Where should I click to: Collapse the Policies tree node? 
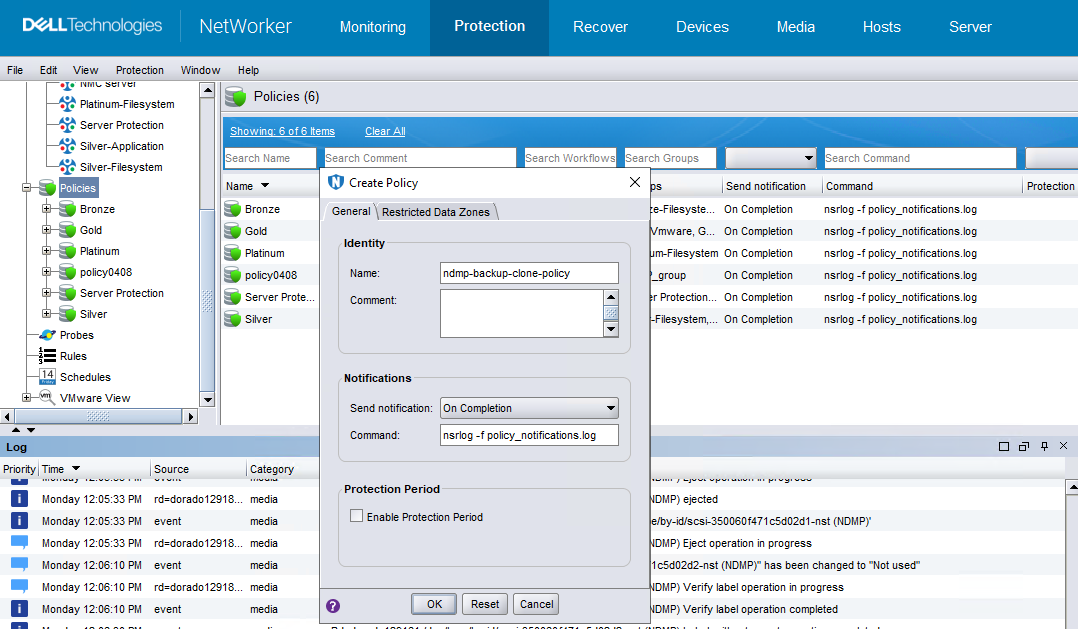click(27, 188)
